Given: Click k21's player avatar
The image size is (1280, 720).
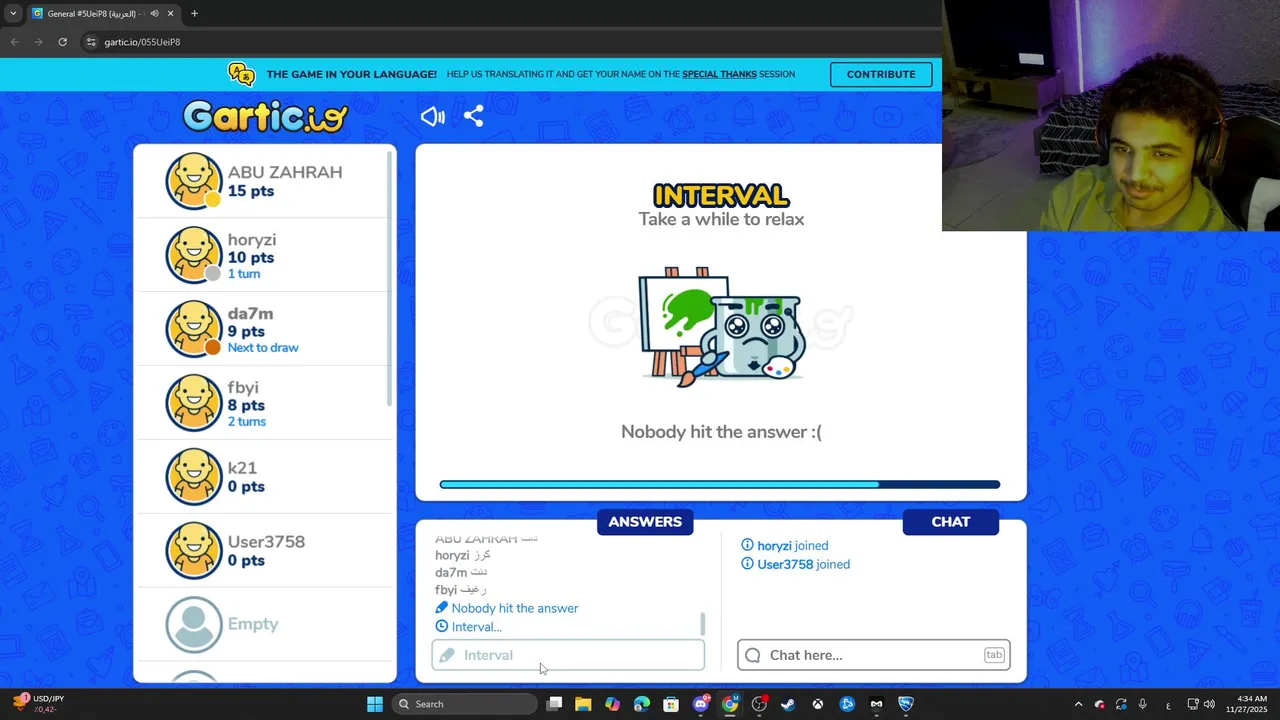Looking at the screenshot, I should point(193,477).
